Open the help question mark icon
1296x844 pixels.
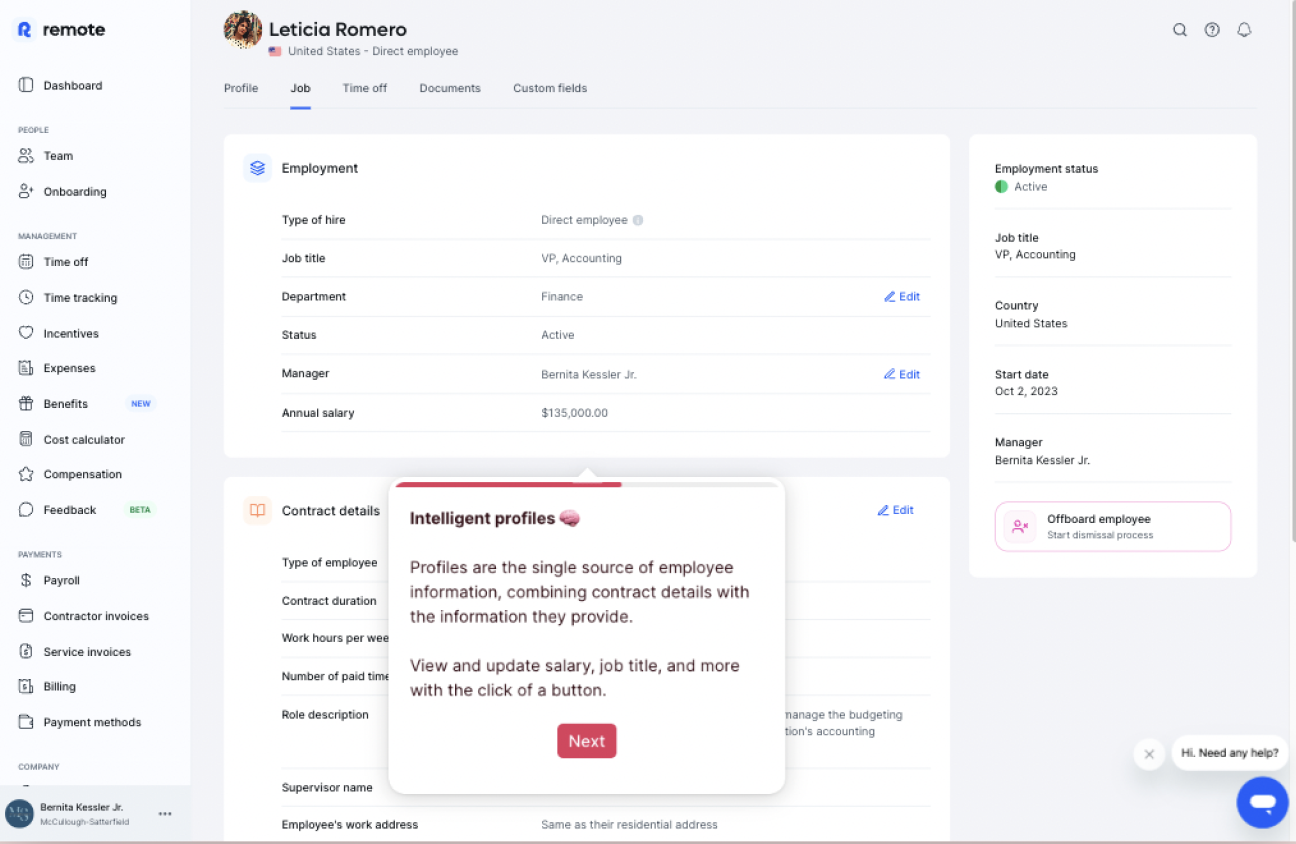1212,30
